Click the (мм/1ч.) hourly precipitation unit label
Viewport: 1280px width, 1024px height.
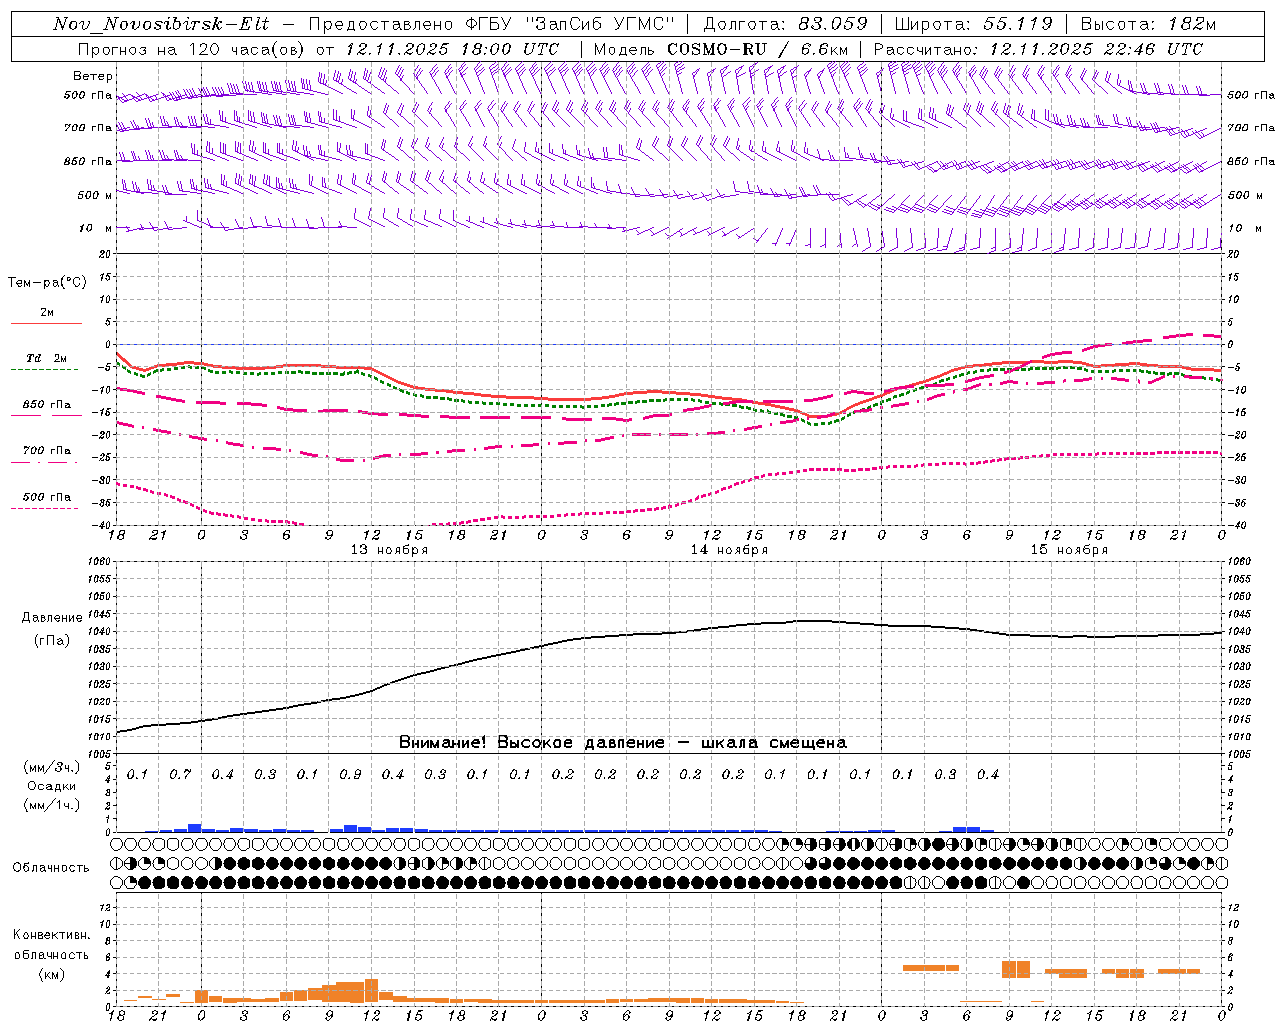pyautogui.click(x=52, y=805)
